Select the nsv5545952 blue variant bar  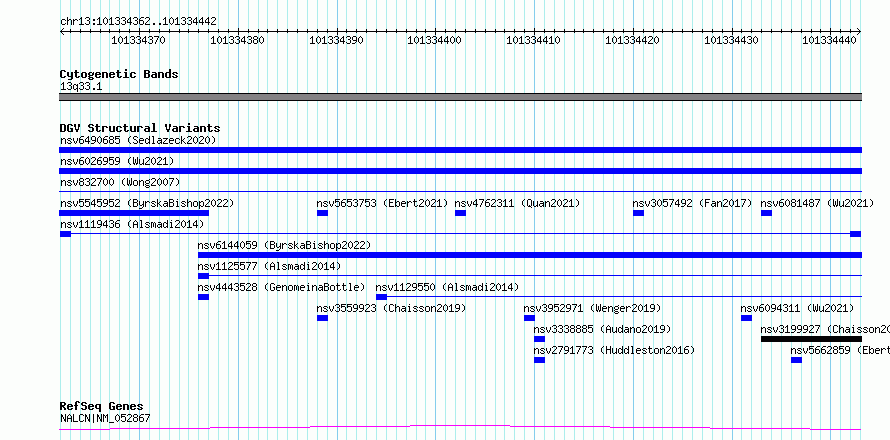point(134,213)
